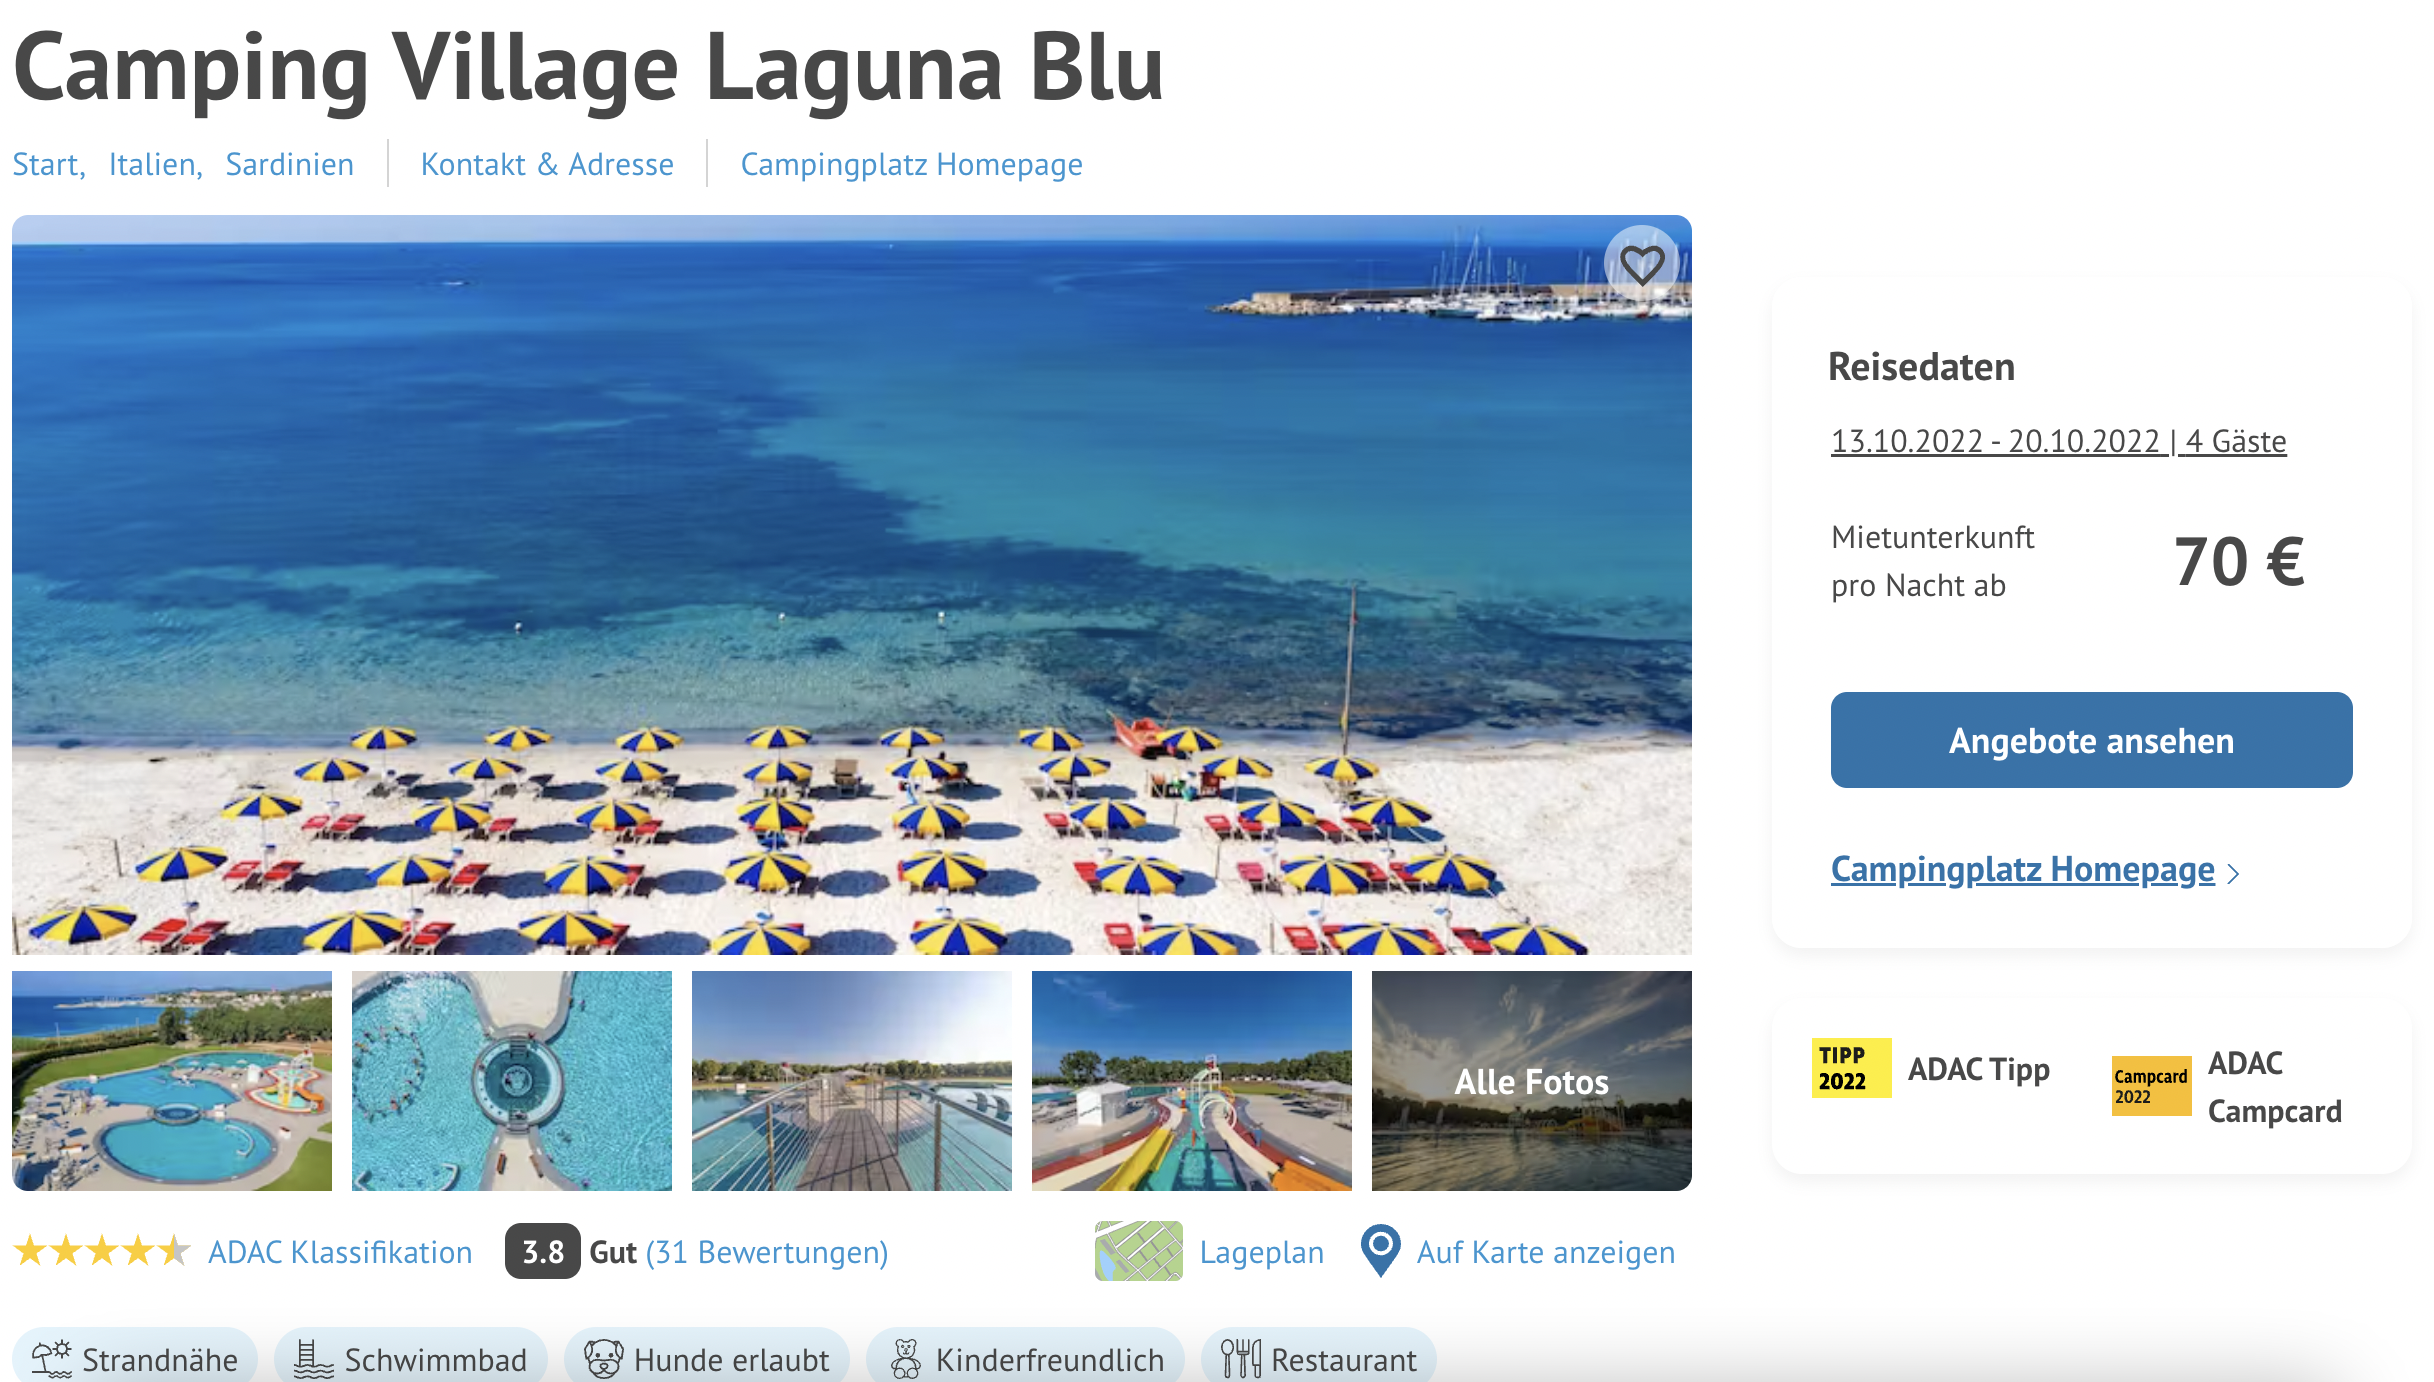Open travel dates and guests selector
The width and height of the screenshot is (2434, 1382).
pyautogui.click(x=2058, y=441)
